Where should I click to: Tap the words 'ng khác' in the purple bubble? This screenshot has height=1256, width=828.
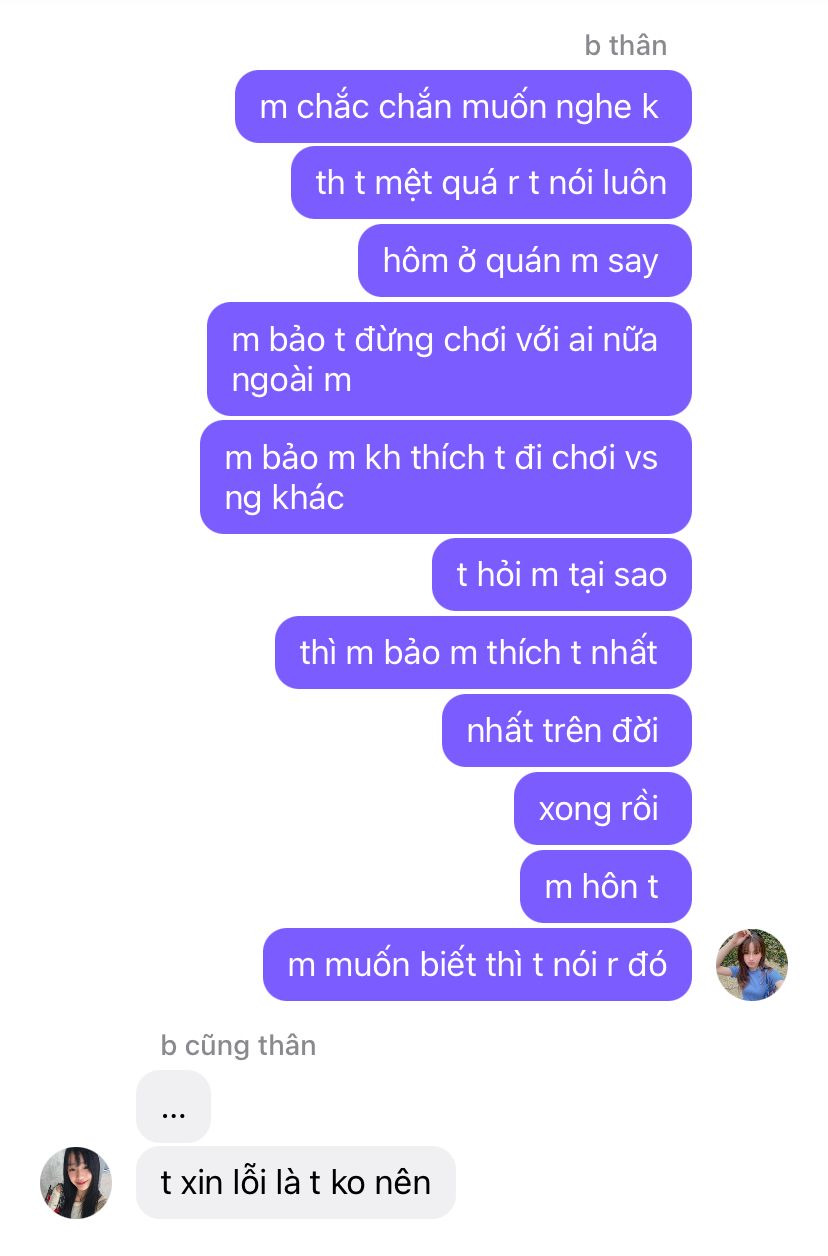click(284, 498)
